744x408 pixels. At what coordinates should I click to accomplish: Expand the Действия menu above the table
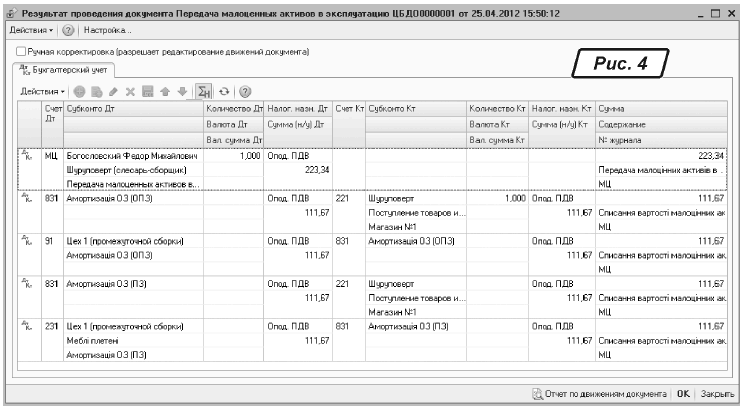[x=44, y=90]
